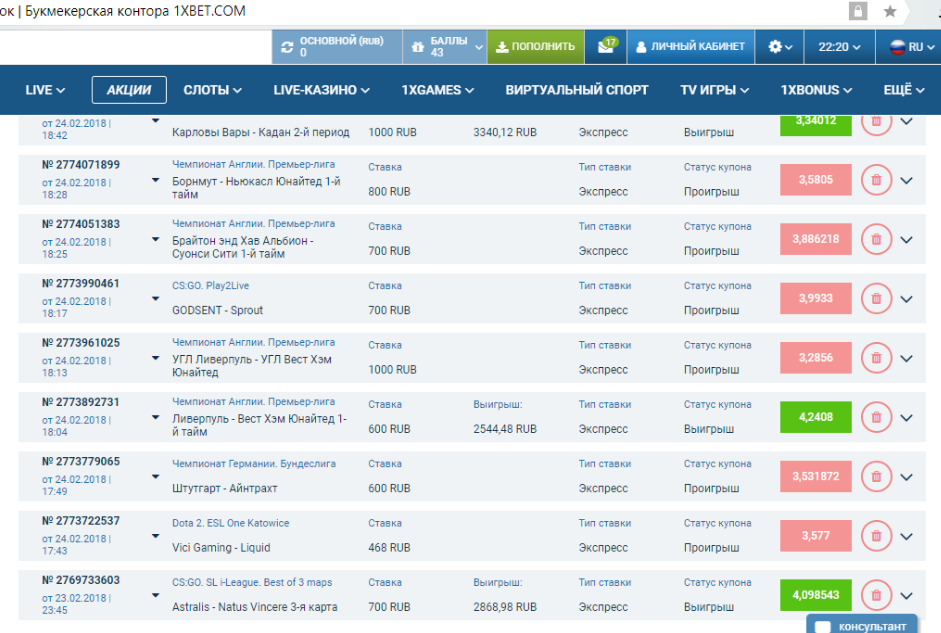Refresh the main RUB balance icon

click(287, 47)
